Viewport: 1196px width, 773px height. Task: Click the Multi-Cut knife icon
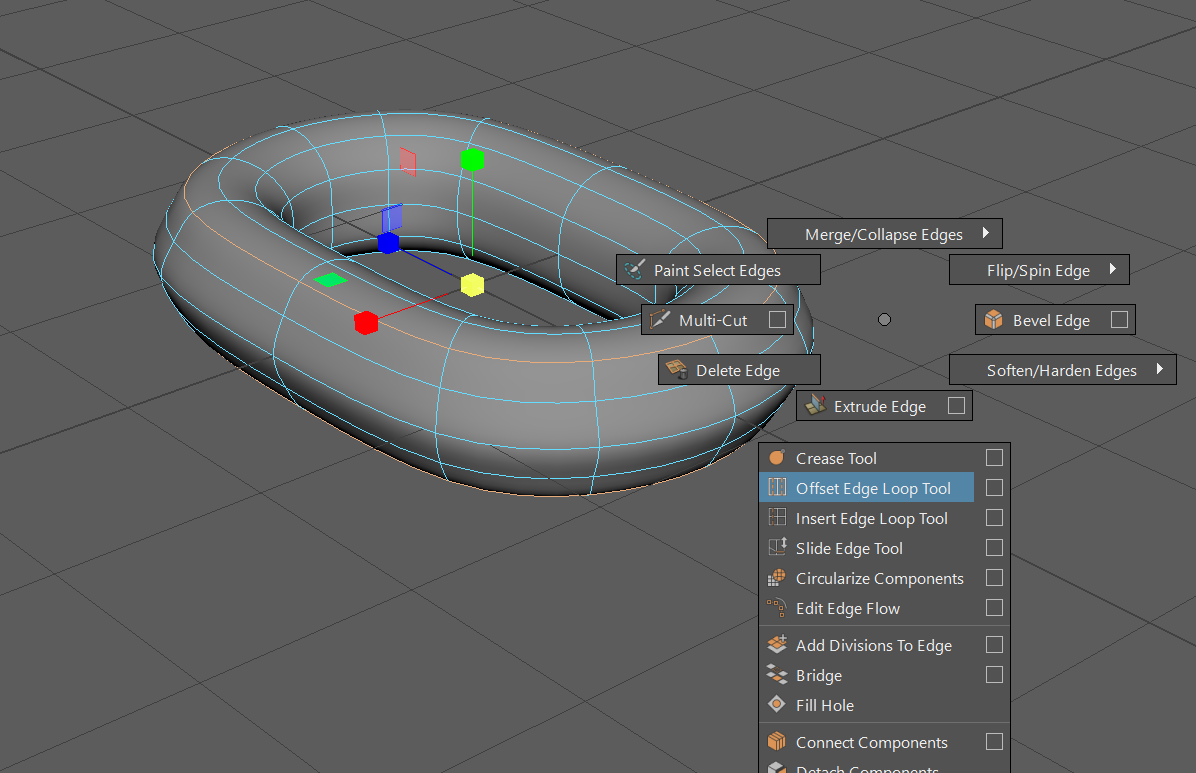click(659, 320)
